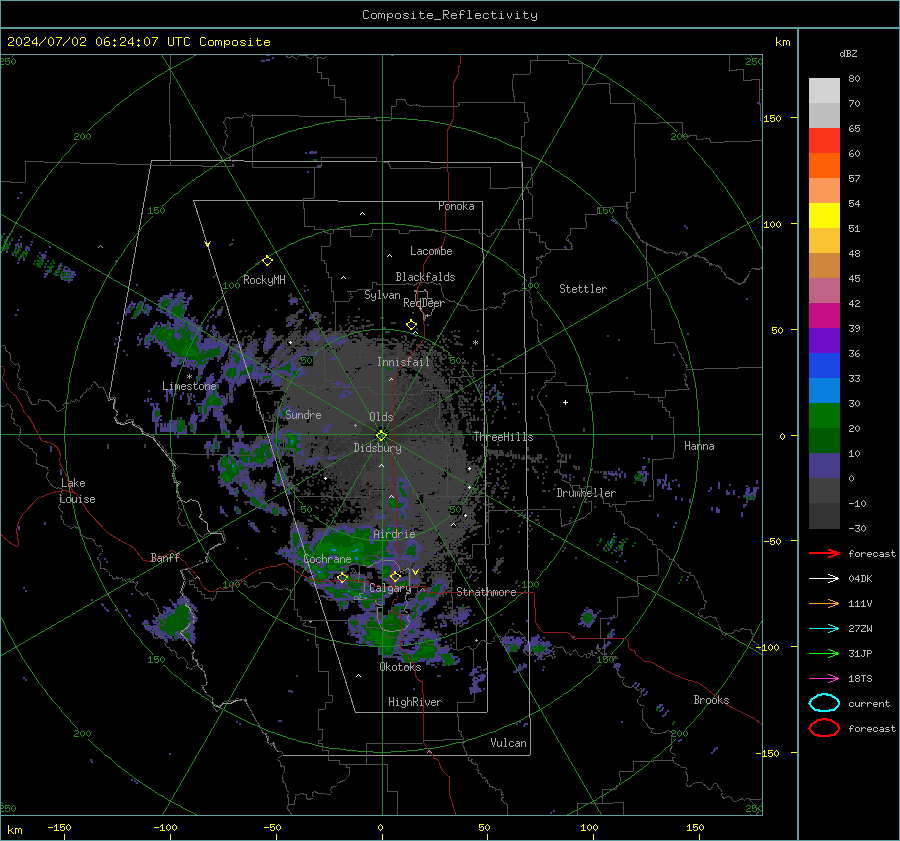Screen dimensions: 900x841
Task: Click the Lake Louise label
Action: click(x=77, y=491)
